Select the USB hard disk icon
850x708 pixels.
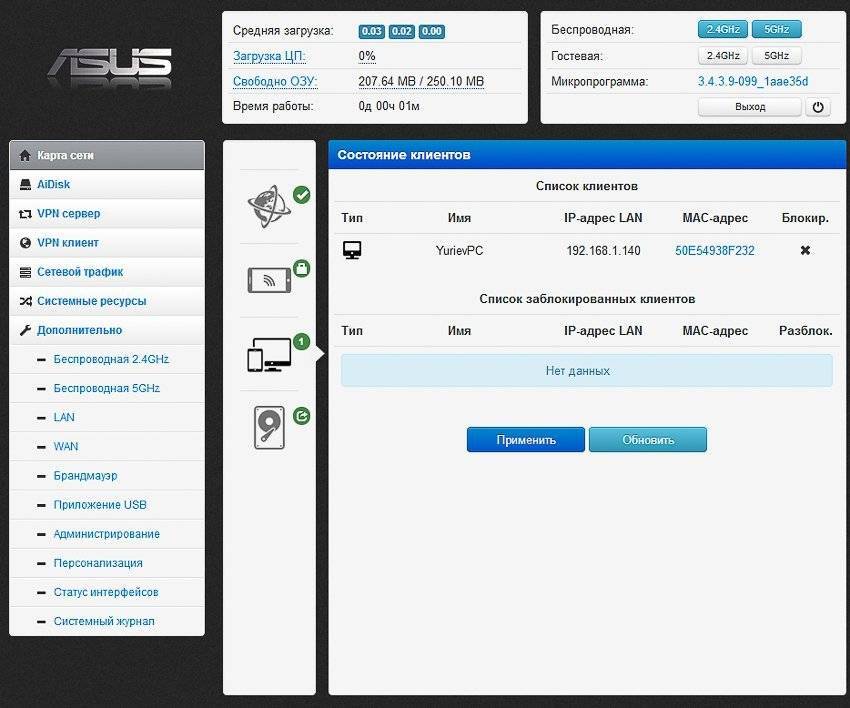tap(269, 428)
